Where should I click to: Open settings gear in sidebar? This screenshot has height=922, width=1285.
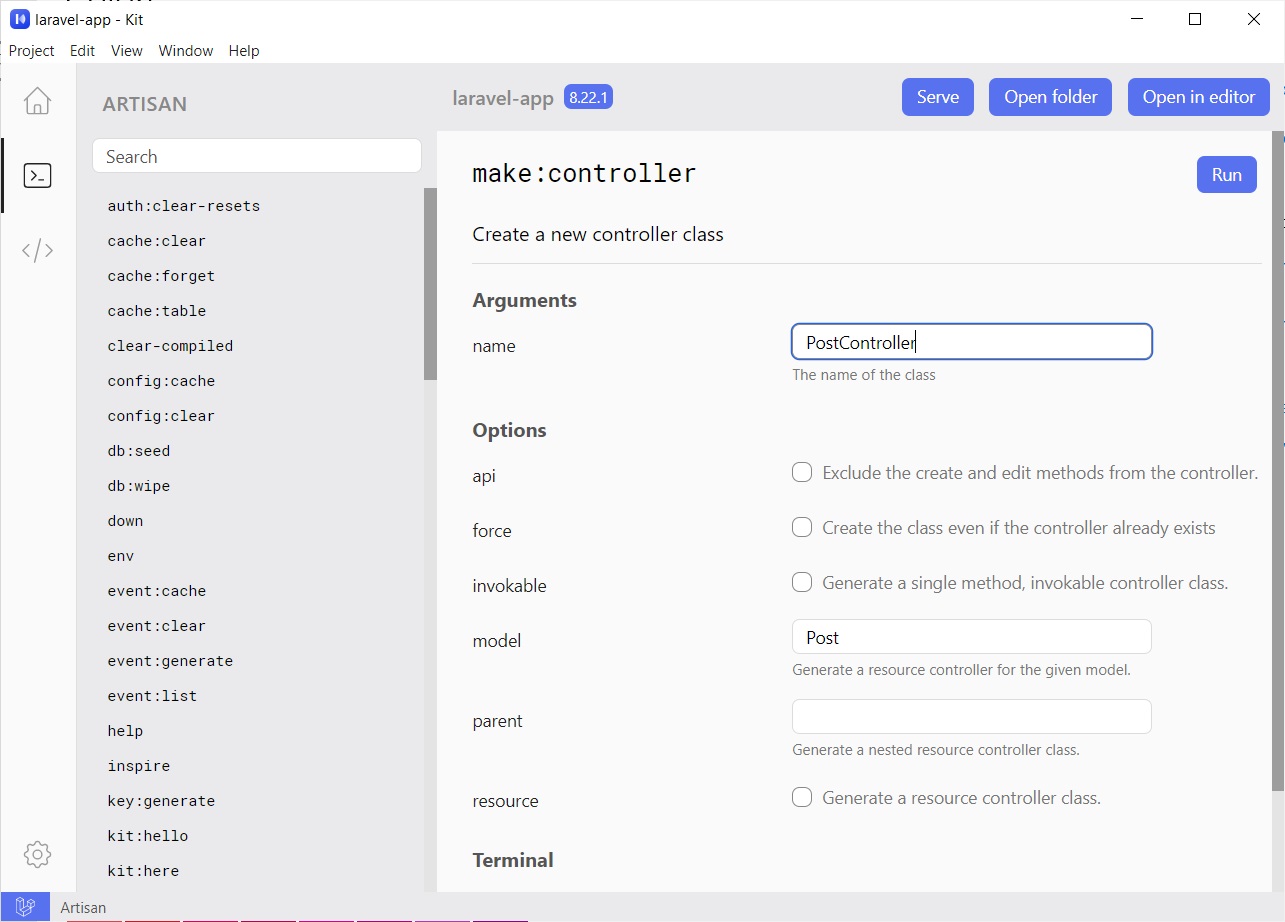pos(37,854)
